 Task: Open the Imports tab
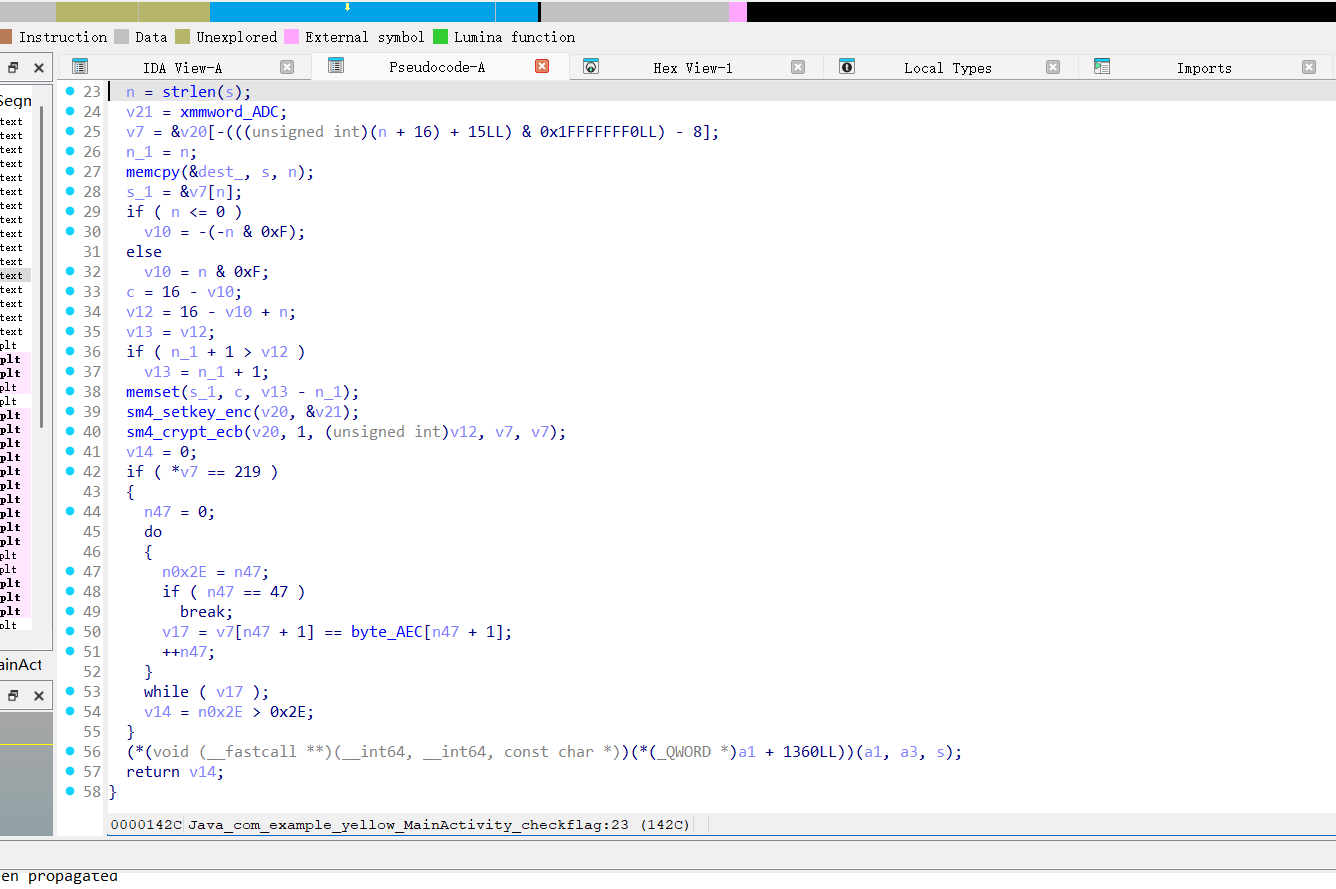tap(1204, 68)
